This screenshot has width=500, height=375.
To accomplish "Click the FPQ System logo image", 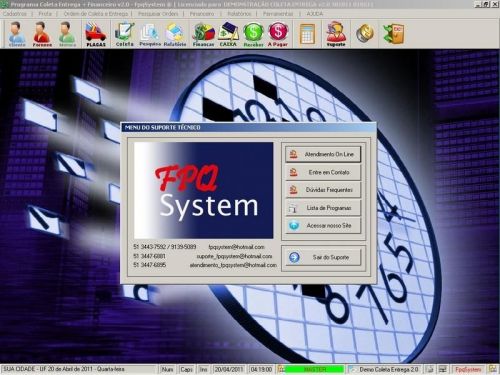I will point(203,190).
